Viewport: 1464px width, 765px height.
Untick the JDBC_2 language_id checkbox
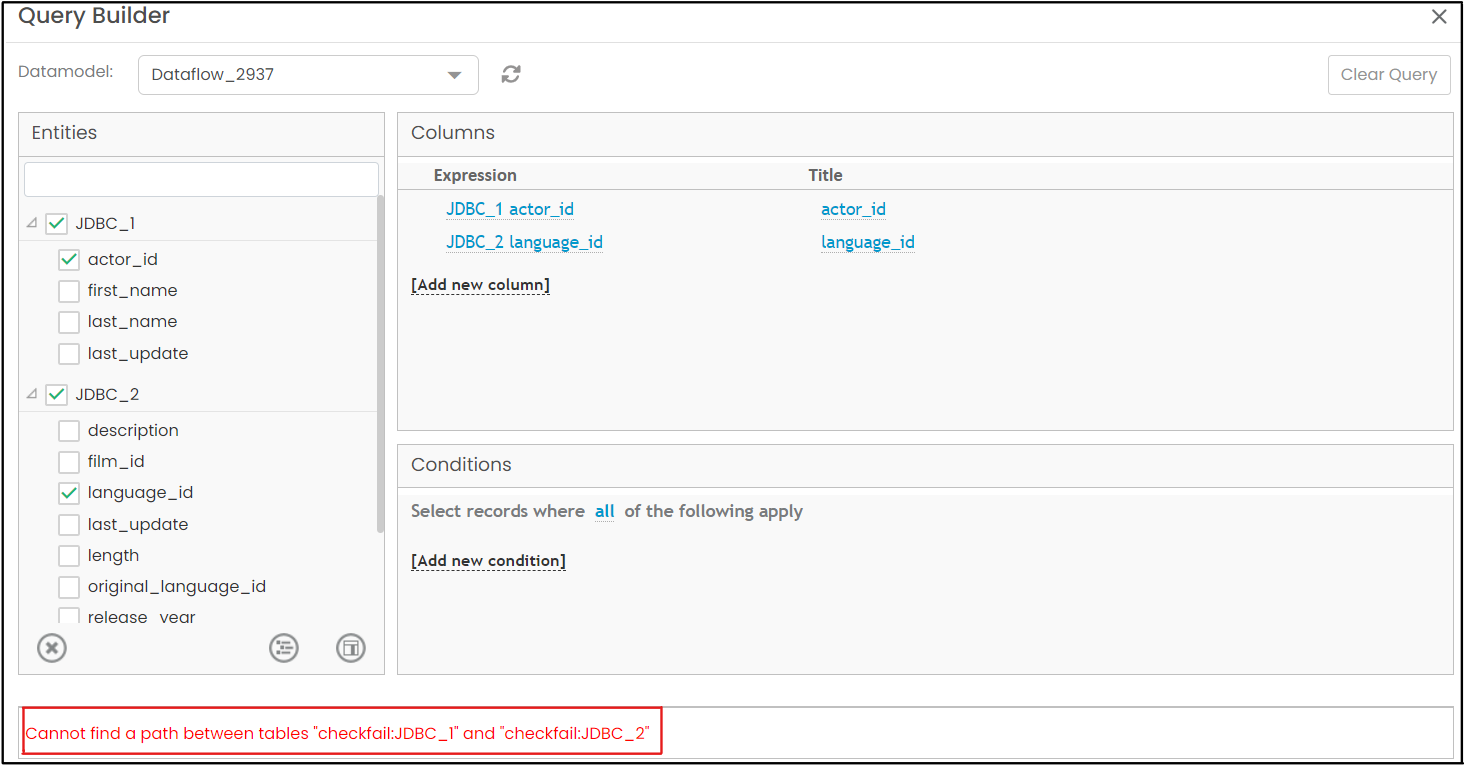(69, 493)
